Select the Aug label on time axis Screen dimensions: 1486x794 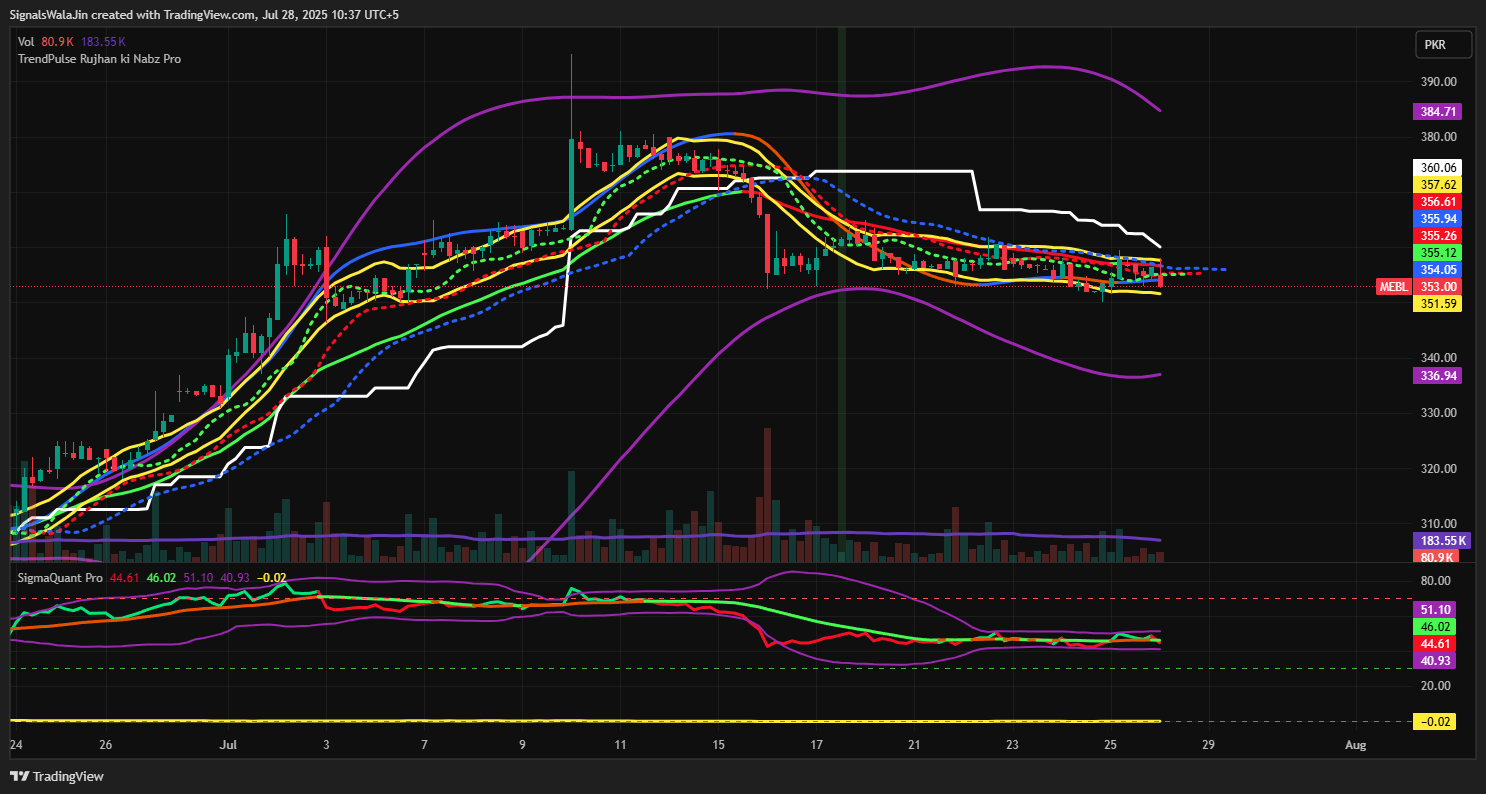(x=1356, y=745)
